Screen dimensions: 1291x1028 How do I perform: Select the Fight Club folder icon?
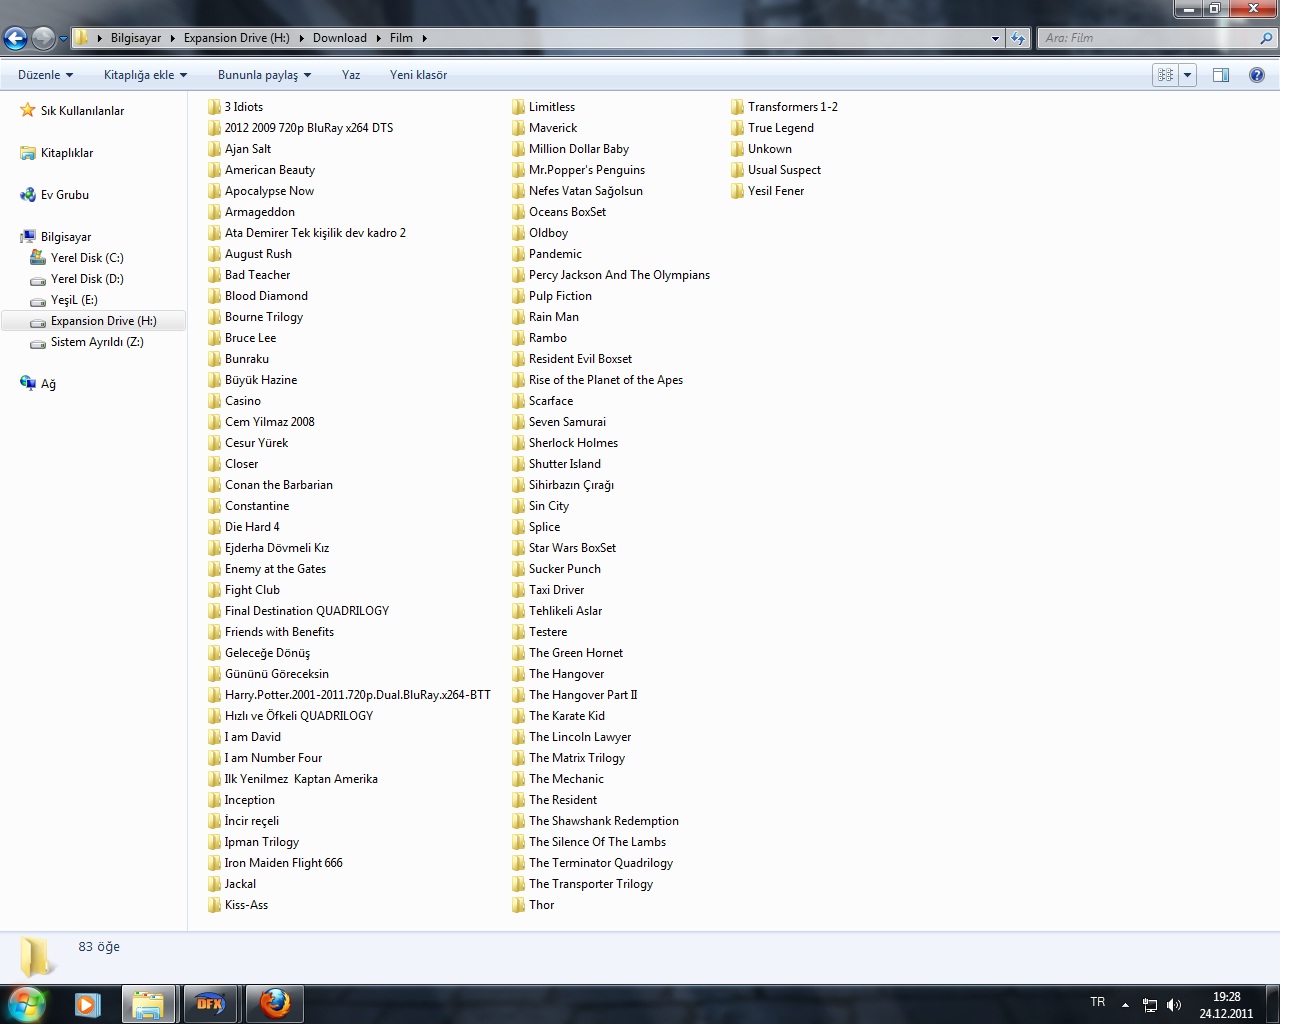(214, 590)
